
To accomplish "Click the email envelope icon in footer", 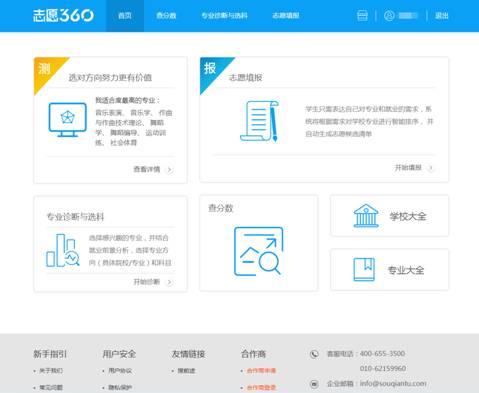I will point(314,384).
